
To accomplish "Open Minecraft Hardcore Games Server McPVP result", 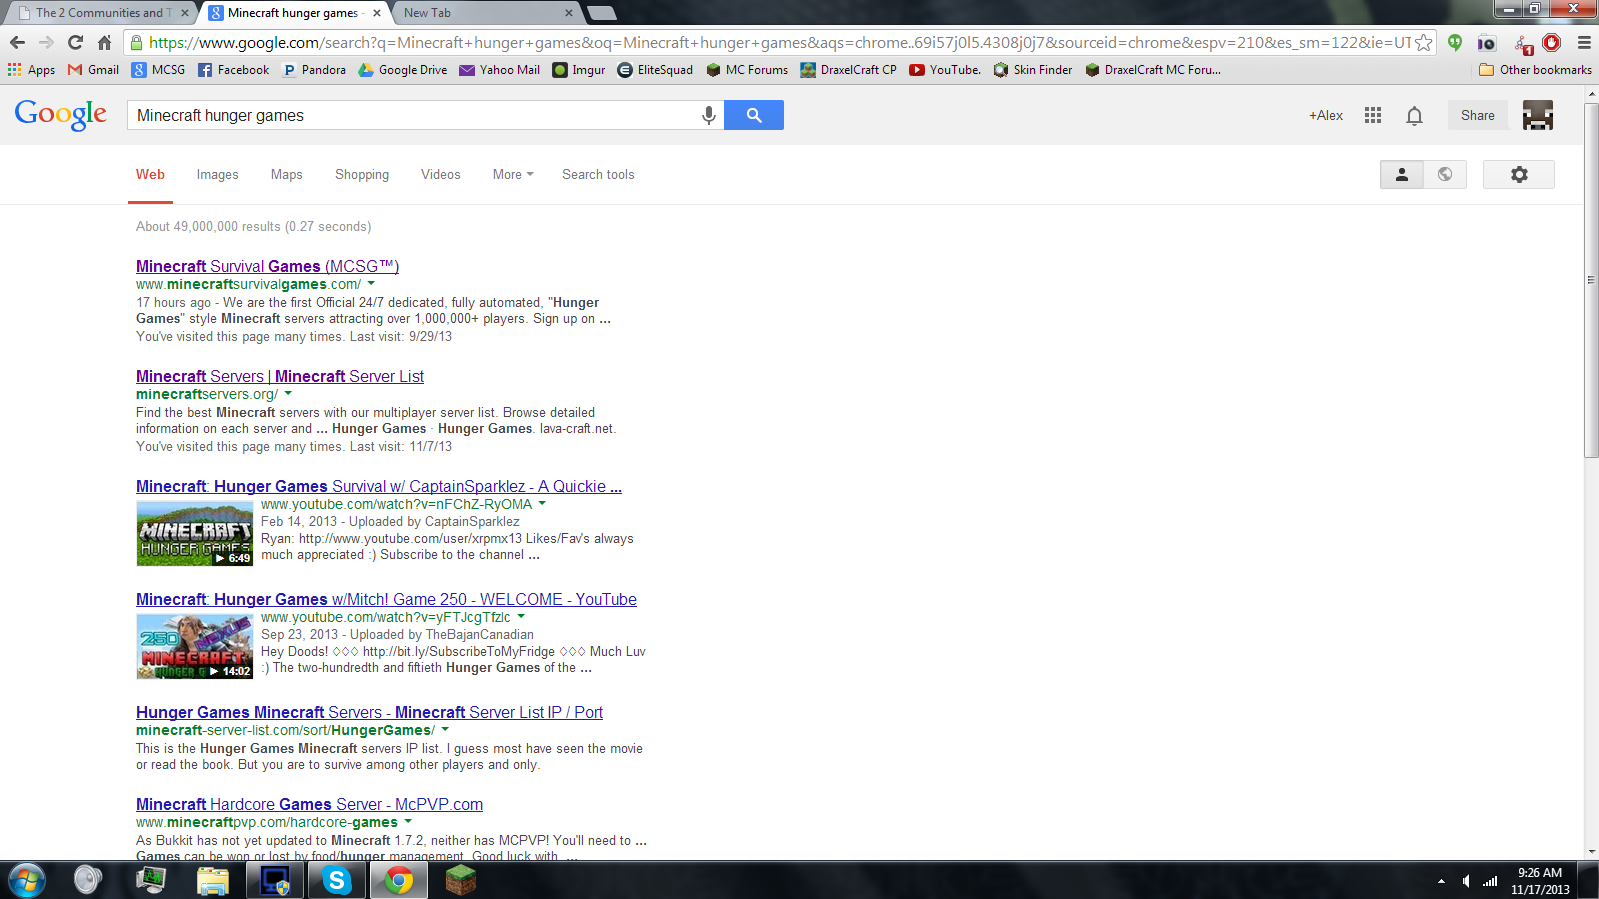I will tap(309, 804).
